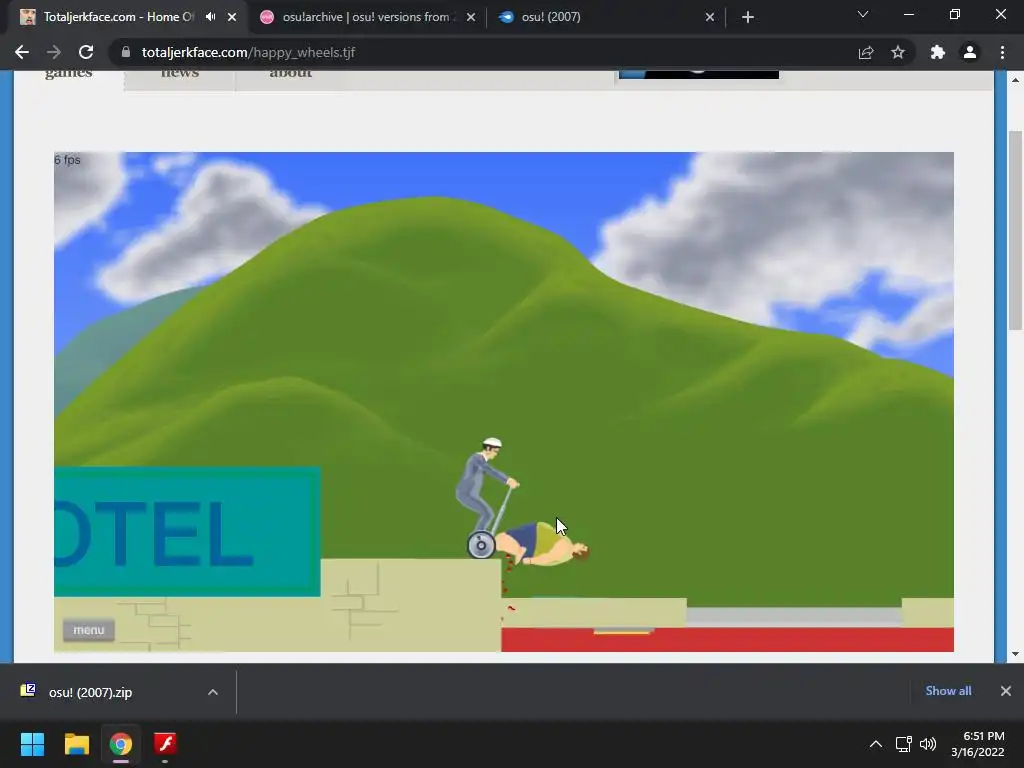Open the news navigation tab
The image size is (1024, 768).
coord(180,73)
